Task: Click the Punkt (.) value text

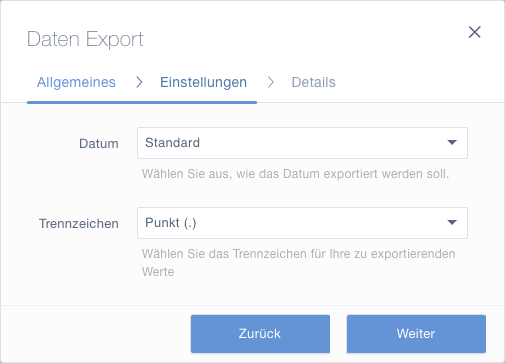Action: click(171, 223)
